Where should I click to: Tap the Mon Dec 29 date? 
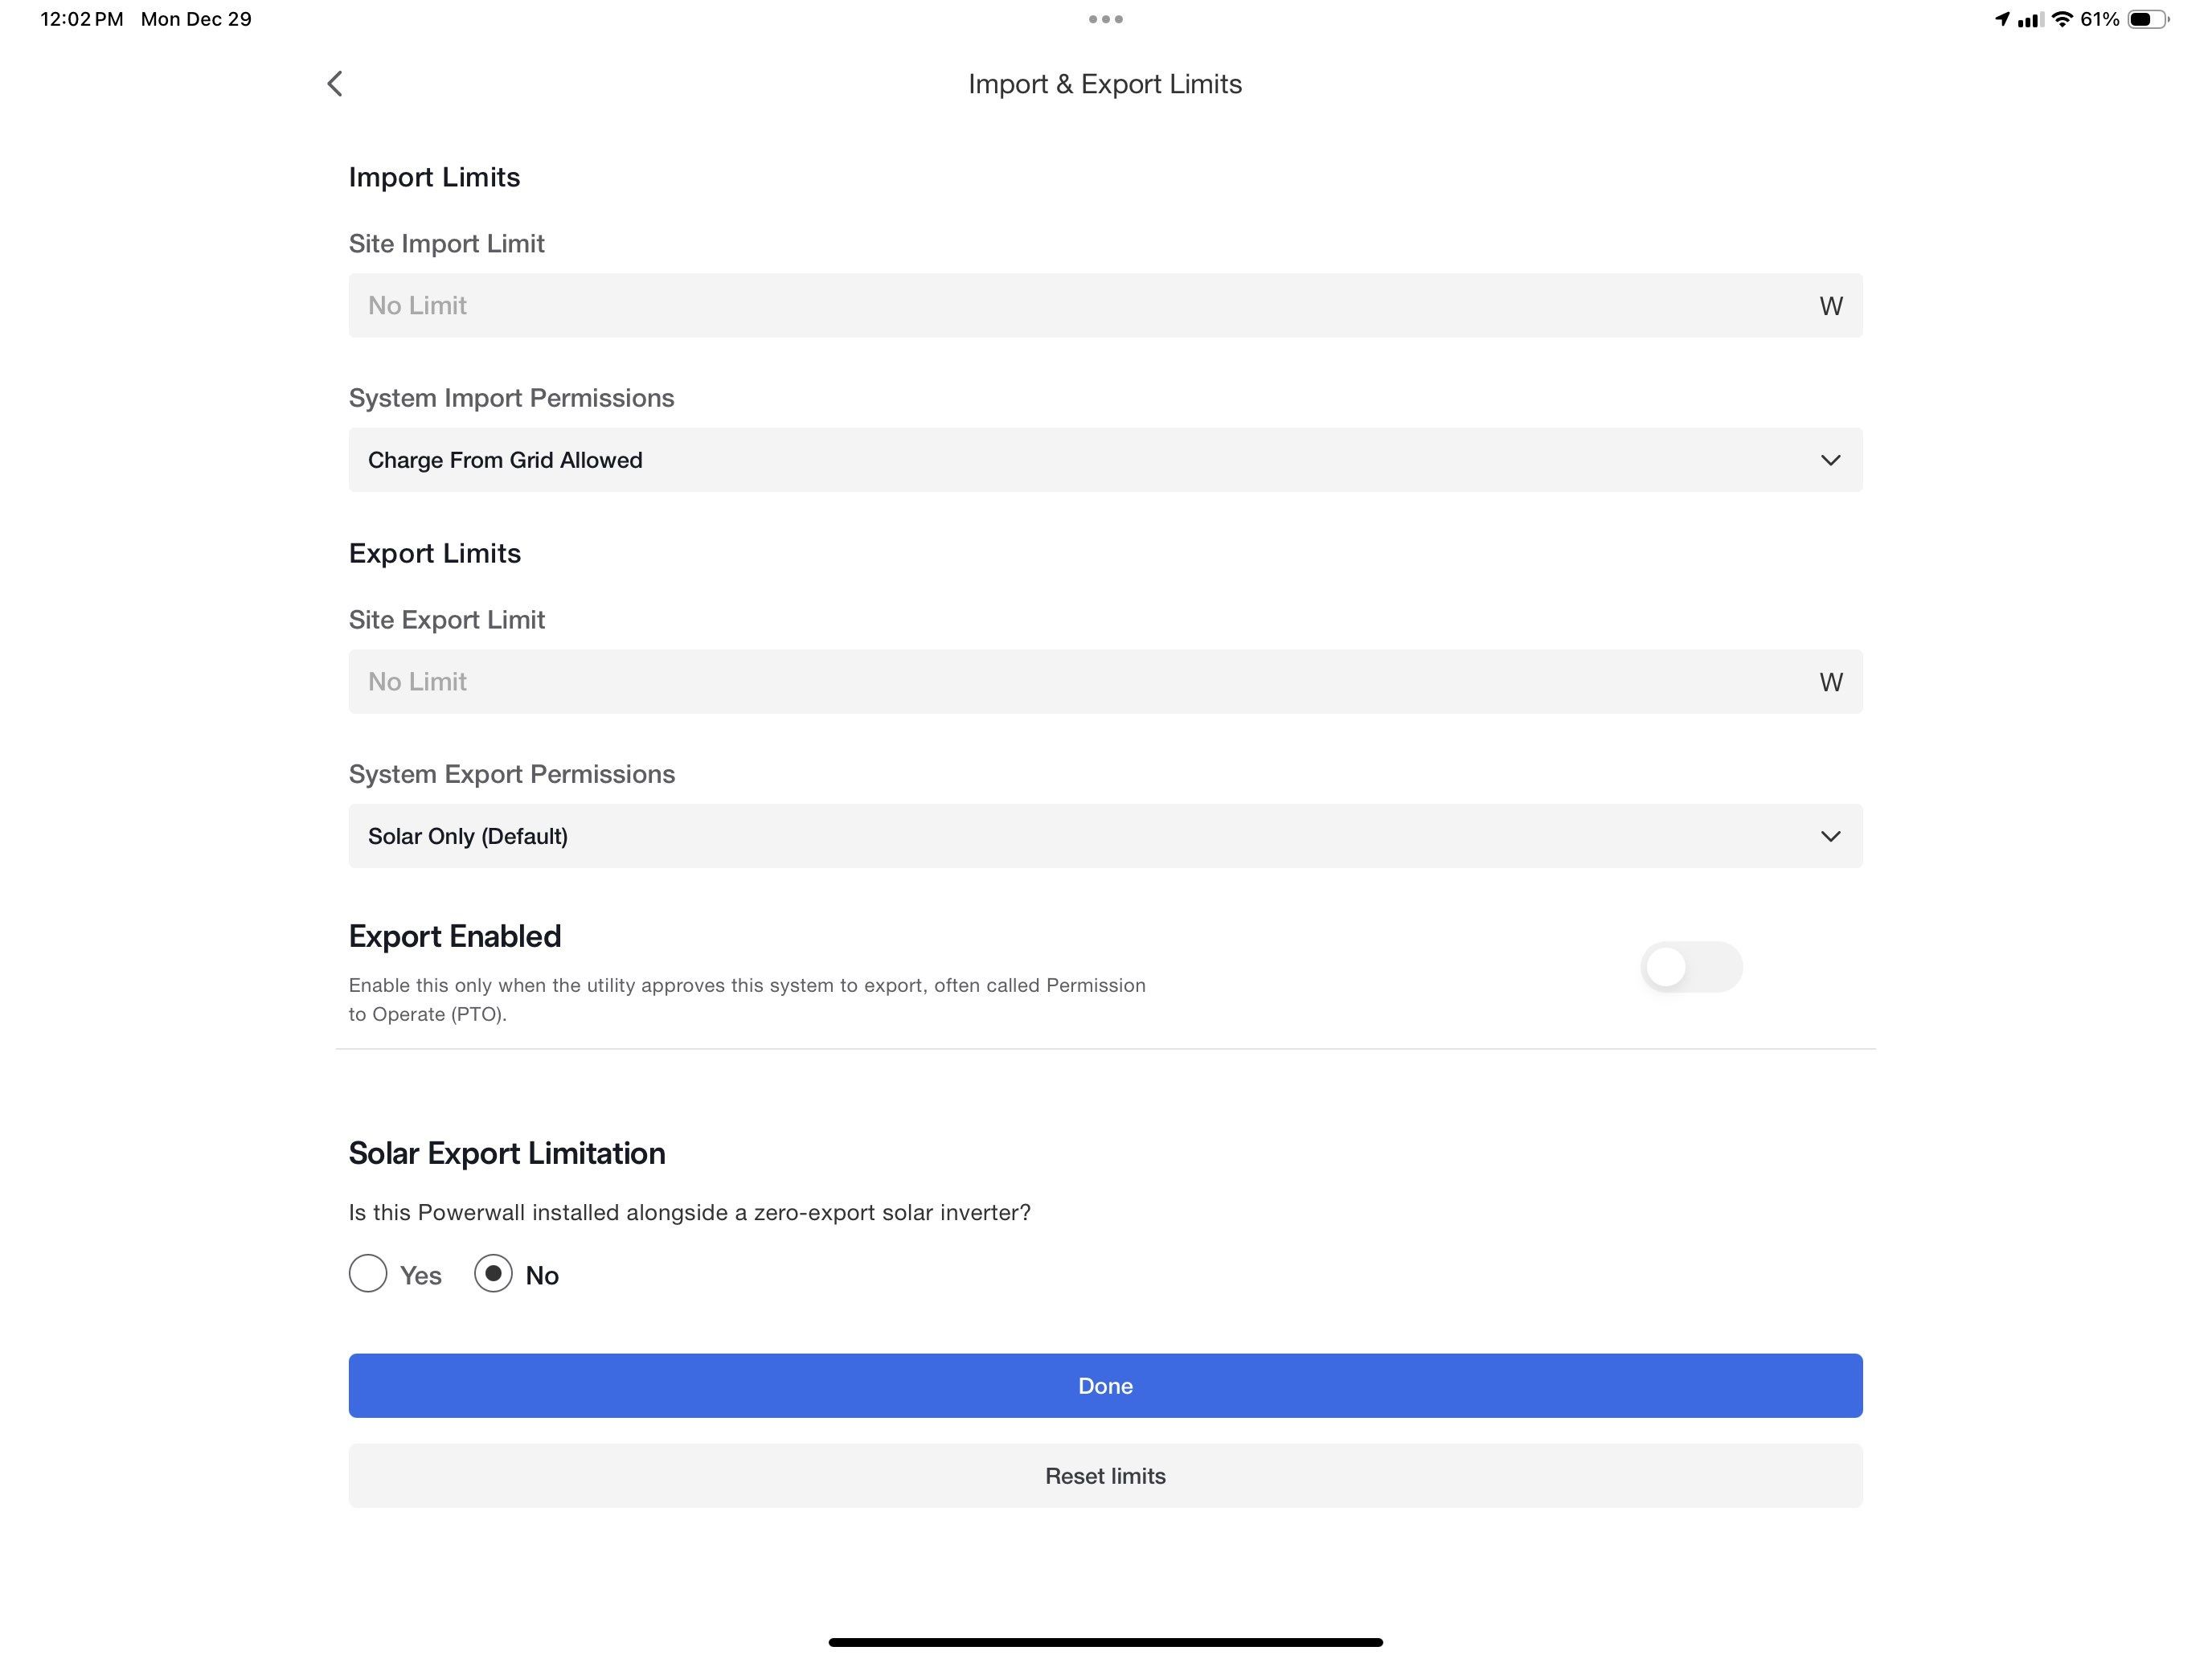tap(196, 19)
